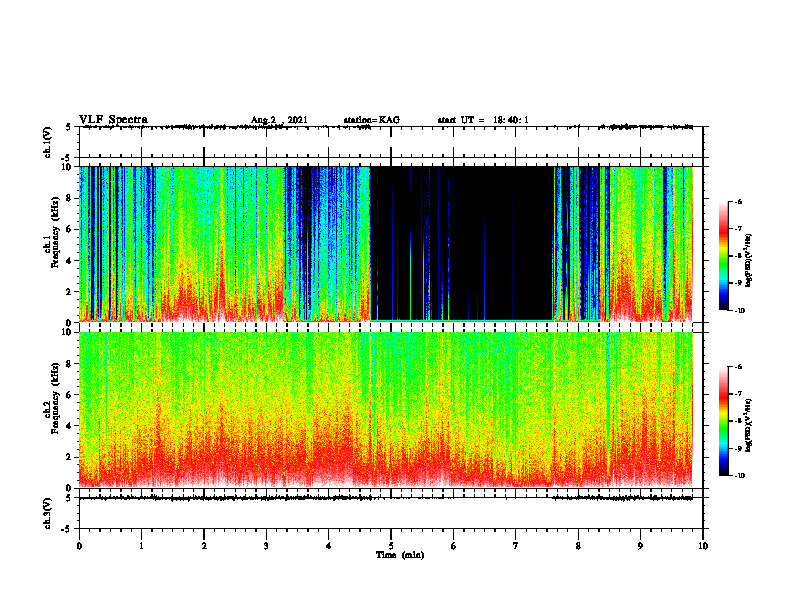Click time axis tick label '0'
792x612 pixels.
tap(79, 546)
